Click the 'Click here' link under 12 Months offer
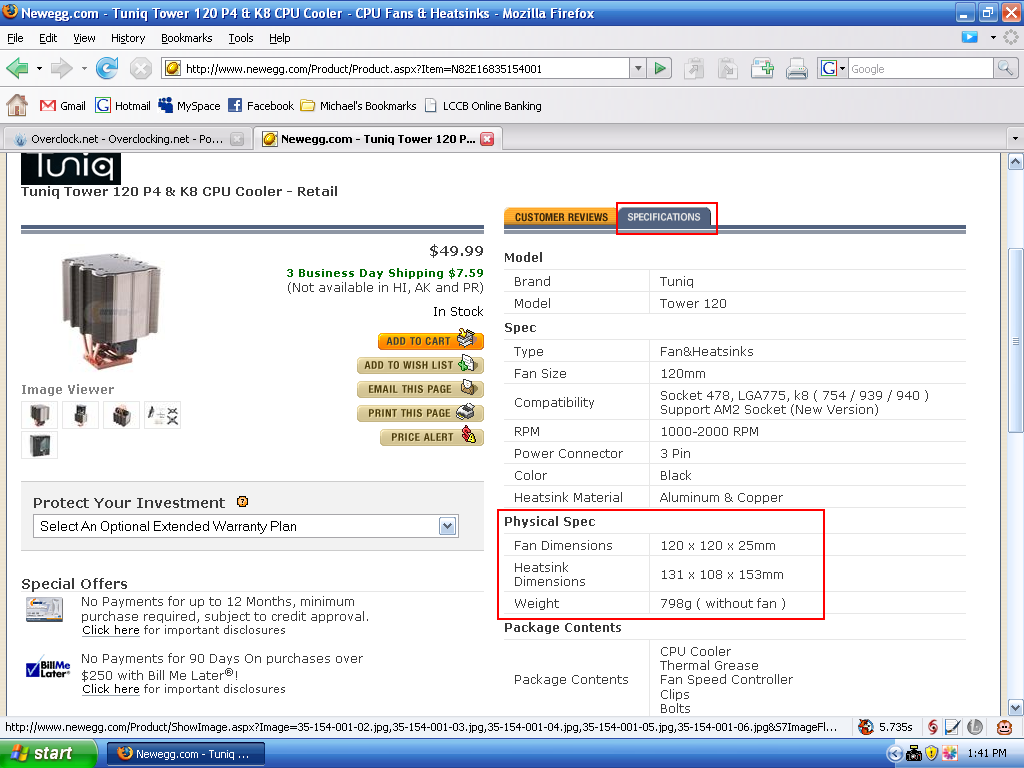This screenshot has width=1024, height=768. tap(110, 630)
